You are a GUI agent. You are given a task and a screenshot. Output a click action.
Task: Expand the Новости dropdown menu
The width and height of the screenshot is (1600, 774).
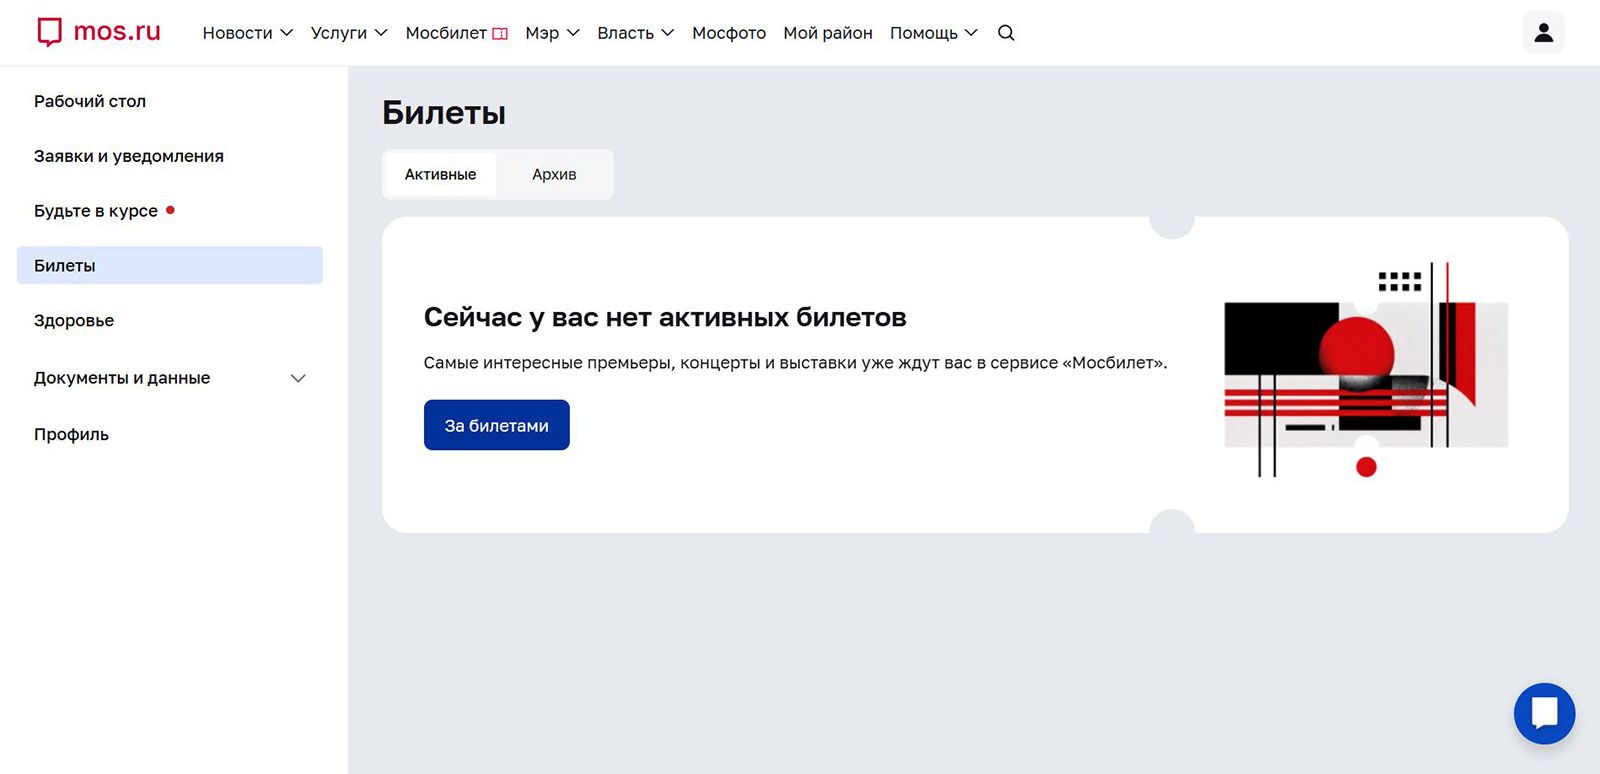[247, 33]
